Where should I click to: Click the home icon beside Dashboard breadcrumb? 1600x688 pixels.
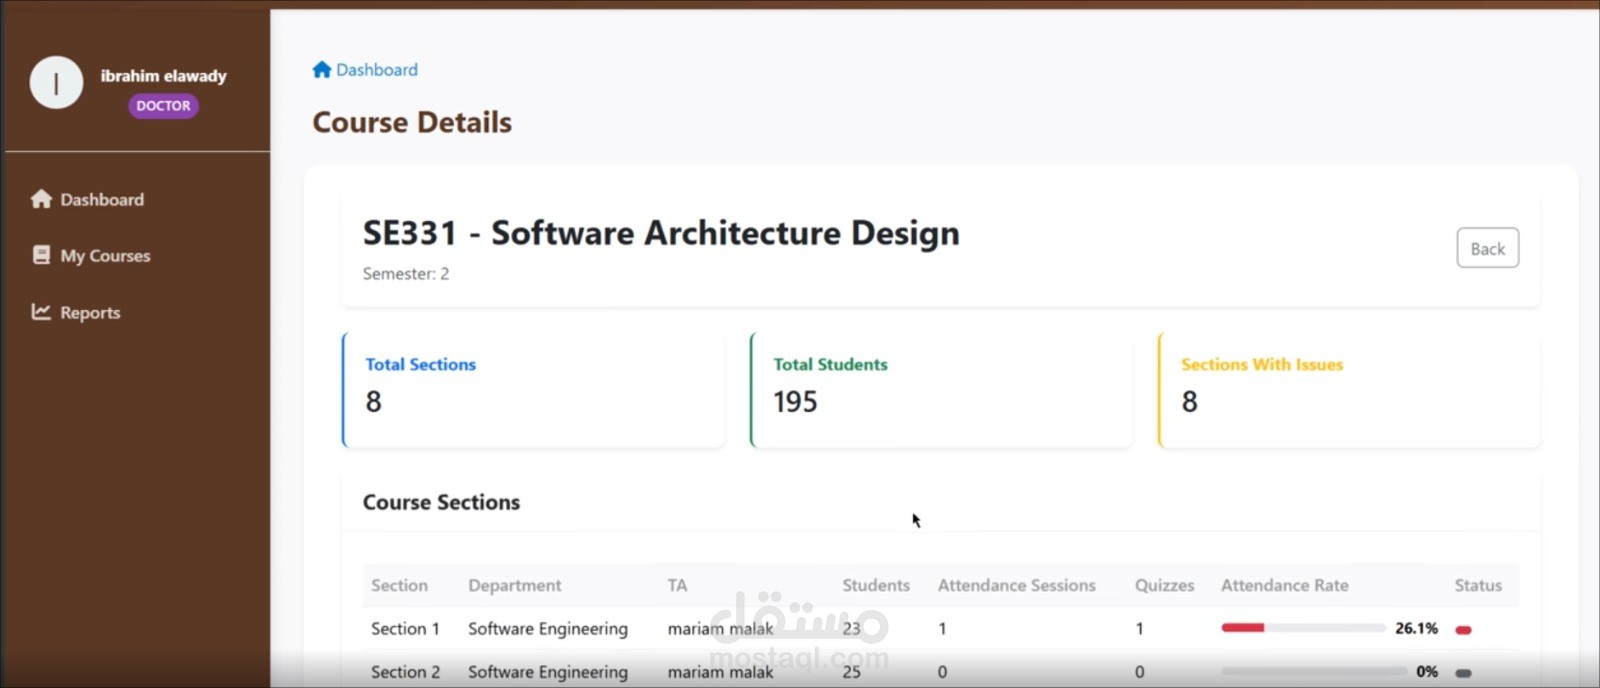pyautogui.click(x=321, y=69)
